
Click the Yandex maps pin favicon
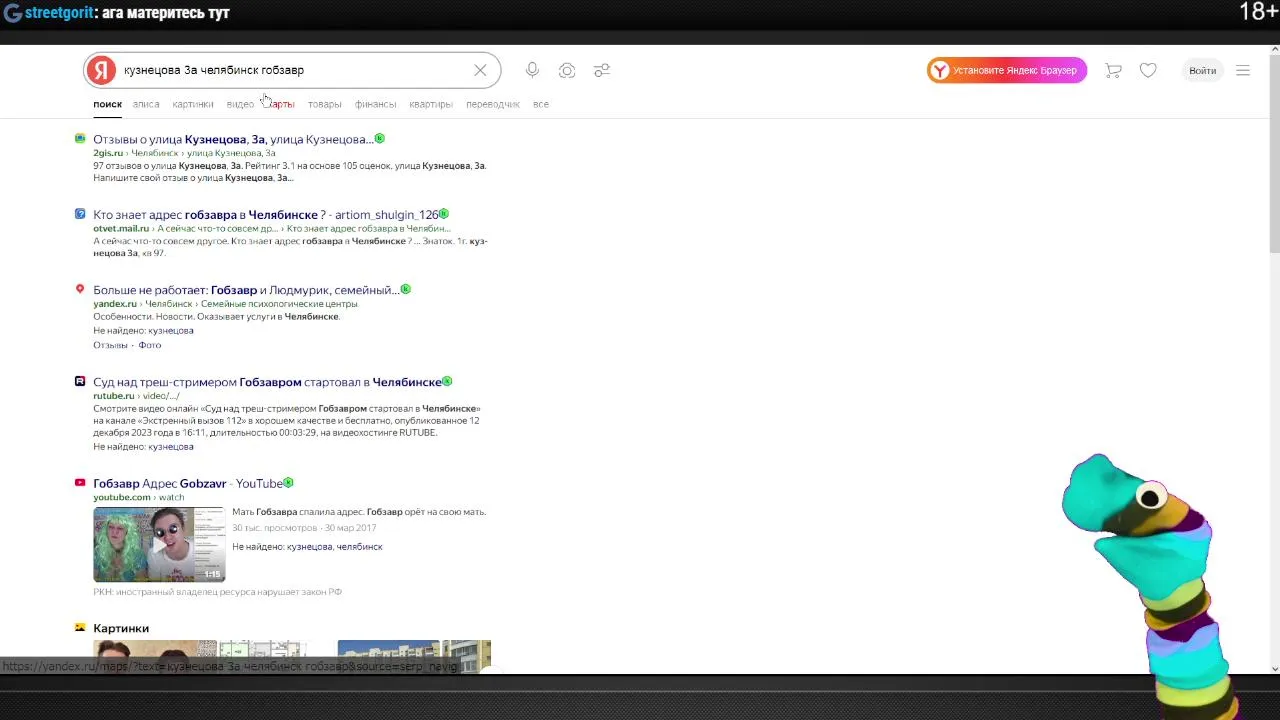[80, 289]
